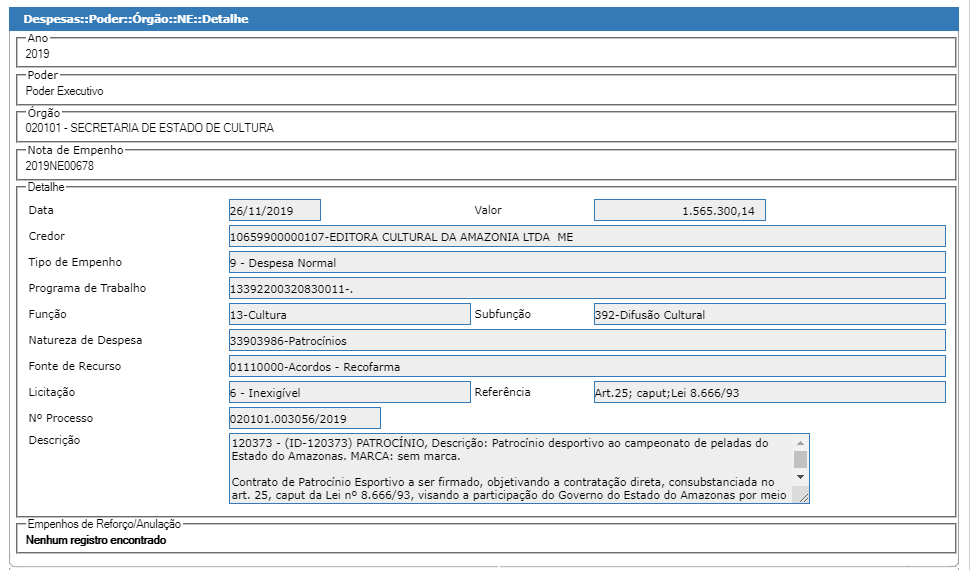Click the Nenhum registro encontrado message

pyautogui.click(x=96, y=540)
